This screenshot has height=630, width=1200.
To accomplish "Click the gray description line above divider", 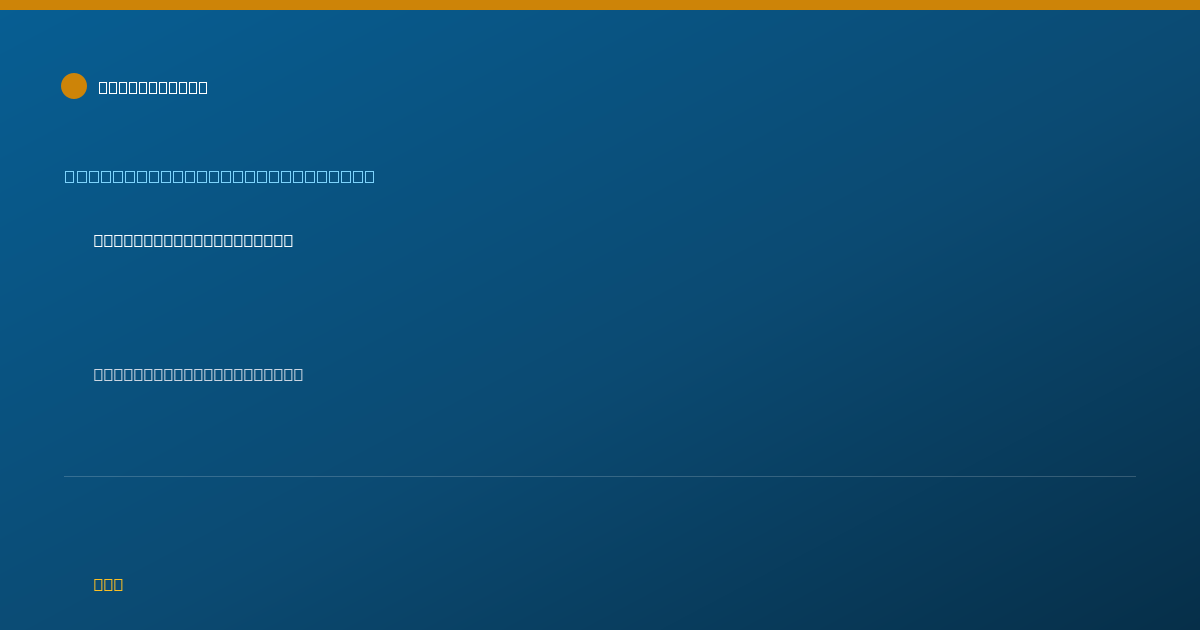I will (x=198, y=374).
